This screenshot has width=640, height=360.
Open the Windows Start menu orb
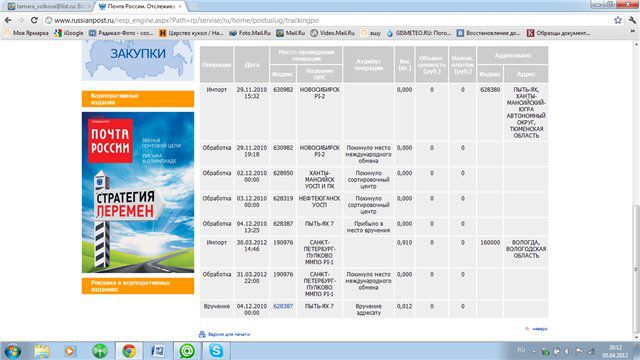[x=13, y=351]
